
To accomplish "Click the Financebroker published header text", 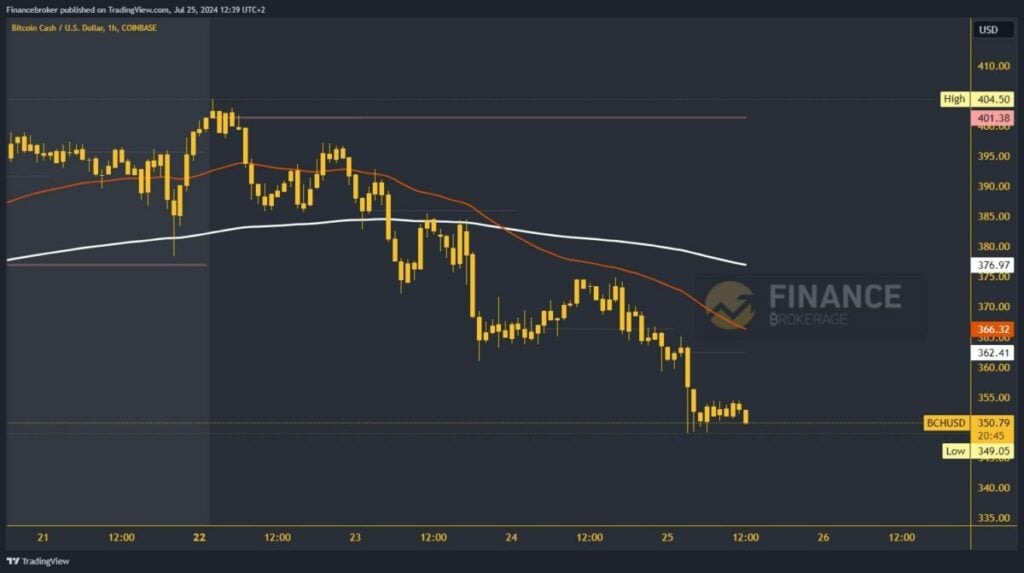I will [x=135, y=10].
